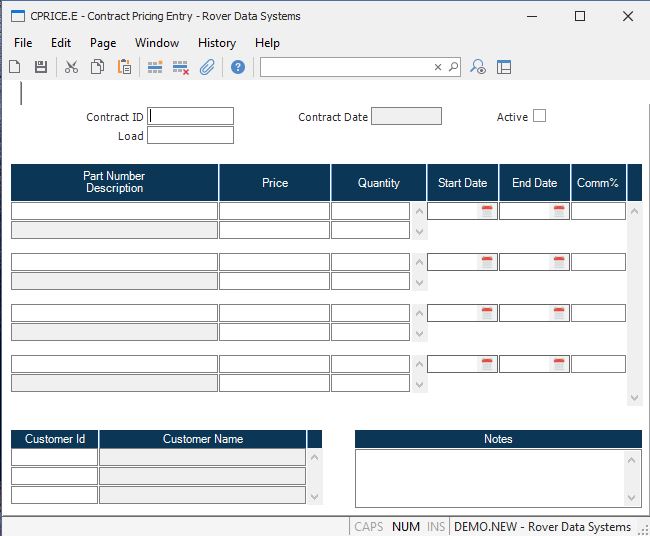Click the paperclip attachments icon

[x=207, y=67]
